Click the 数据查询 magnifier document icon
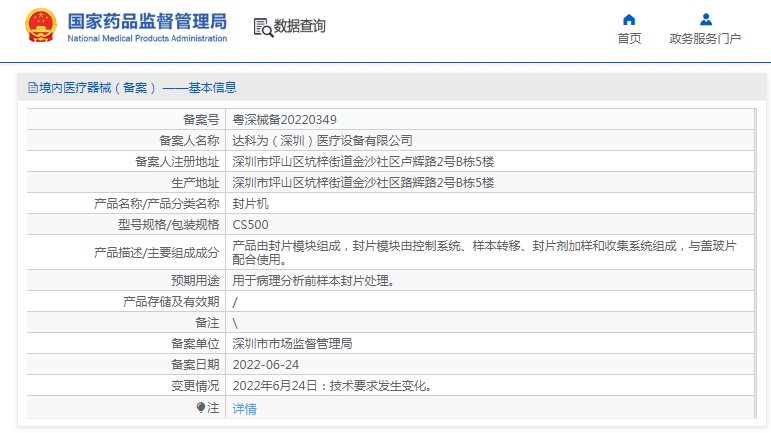Image resolution: width=771 pixels, height=433 pixels. coord(263,27)
